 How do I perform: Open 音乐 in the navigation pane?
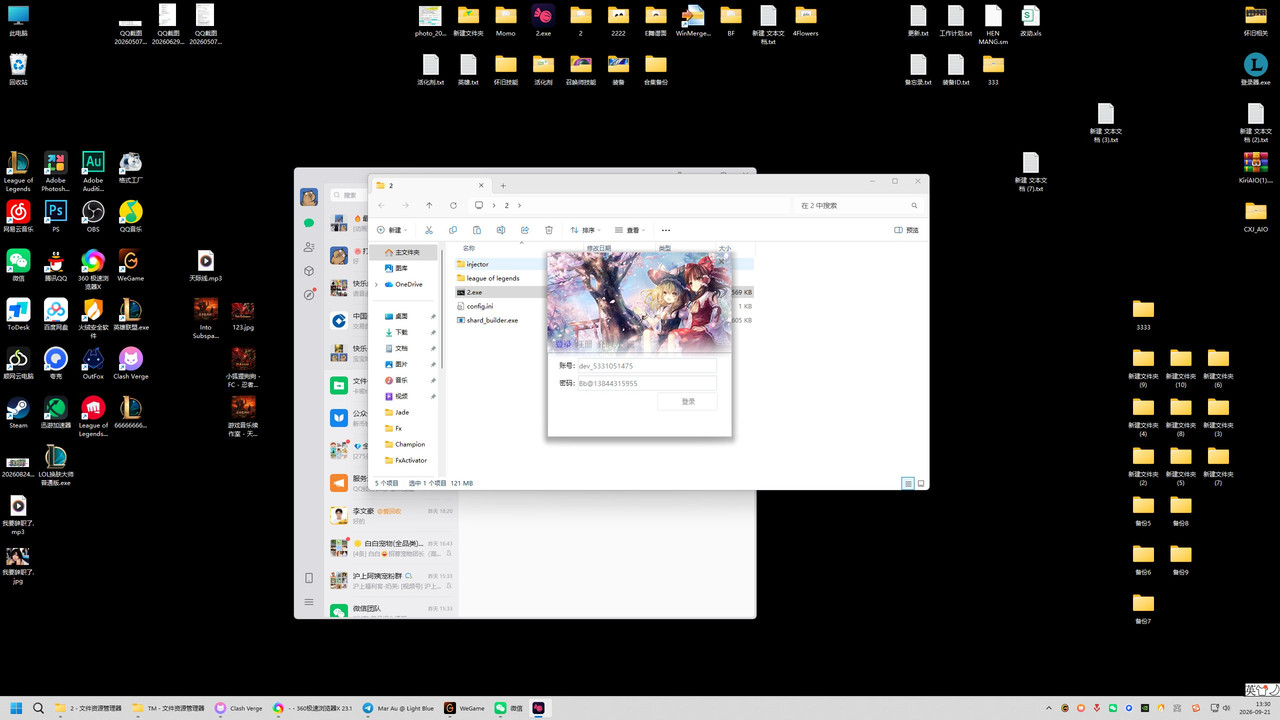click(401, 380)
